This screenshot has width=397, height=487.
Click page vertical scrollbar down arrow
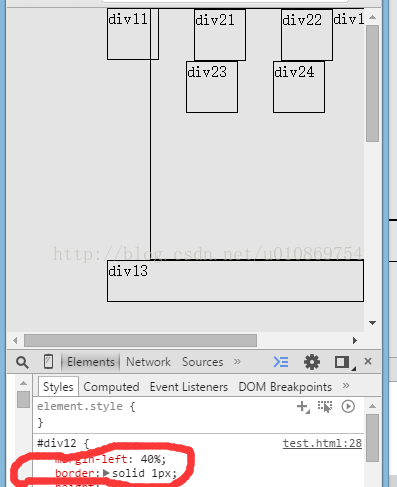(373, 323)
